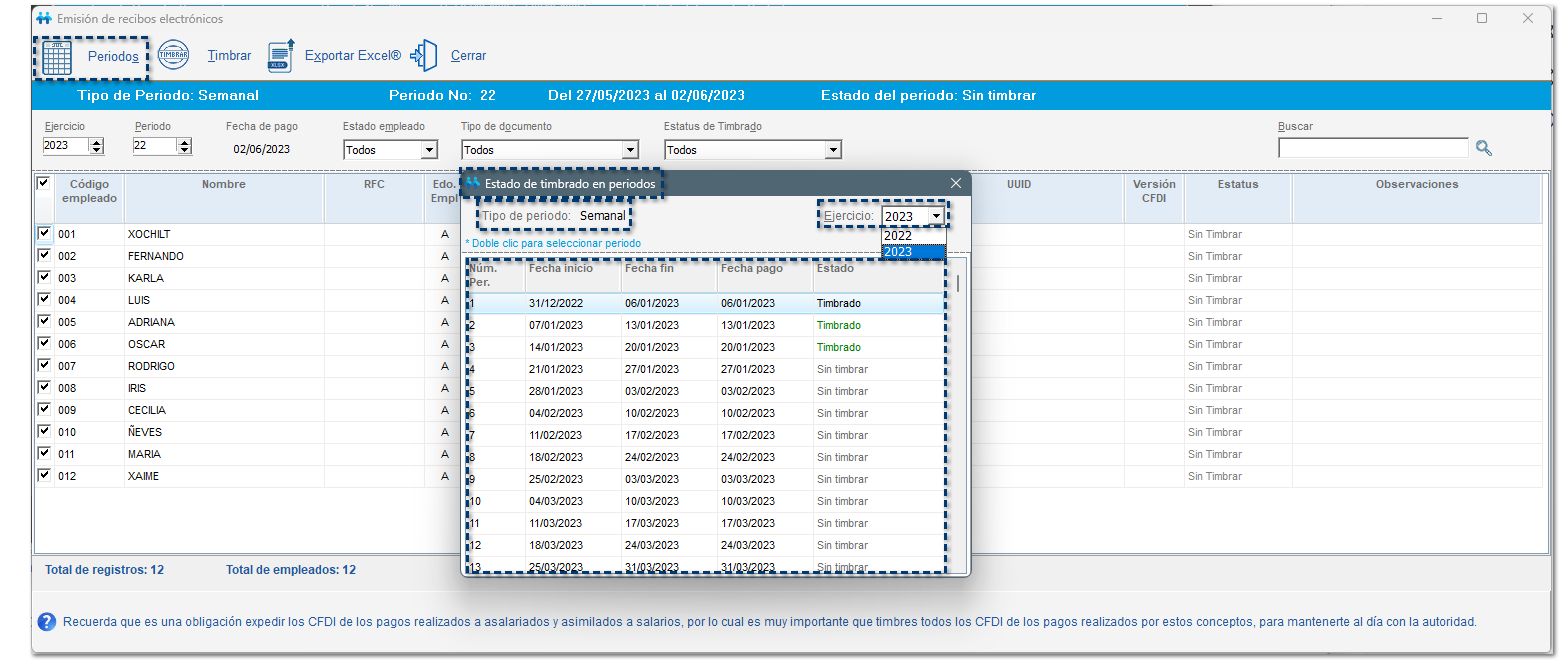Image resolution: width=1562 pixels, height=663 pixels.
Task: Click the Periodo number stepper arrows
Action: [184, 146]
